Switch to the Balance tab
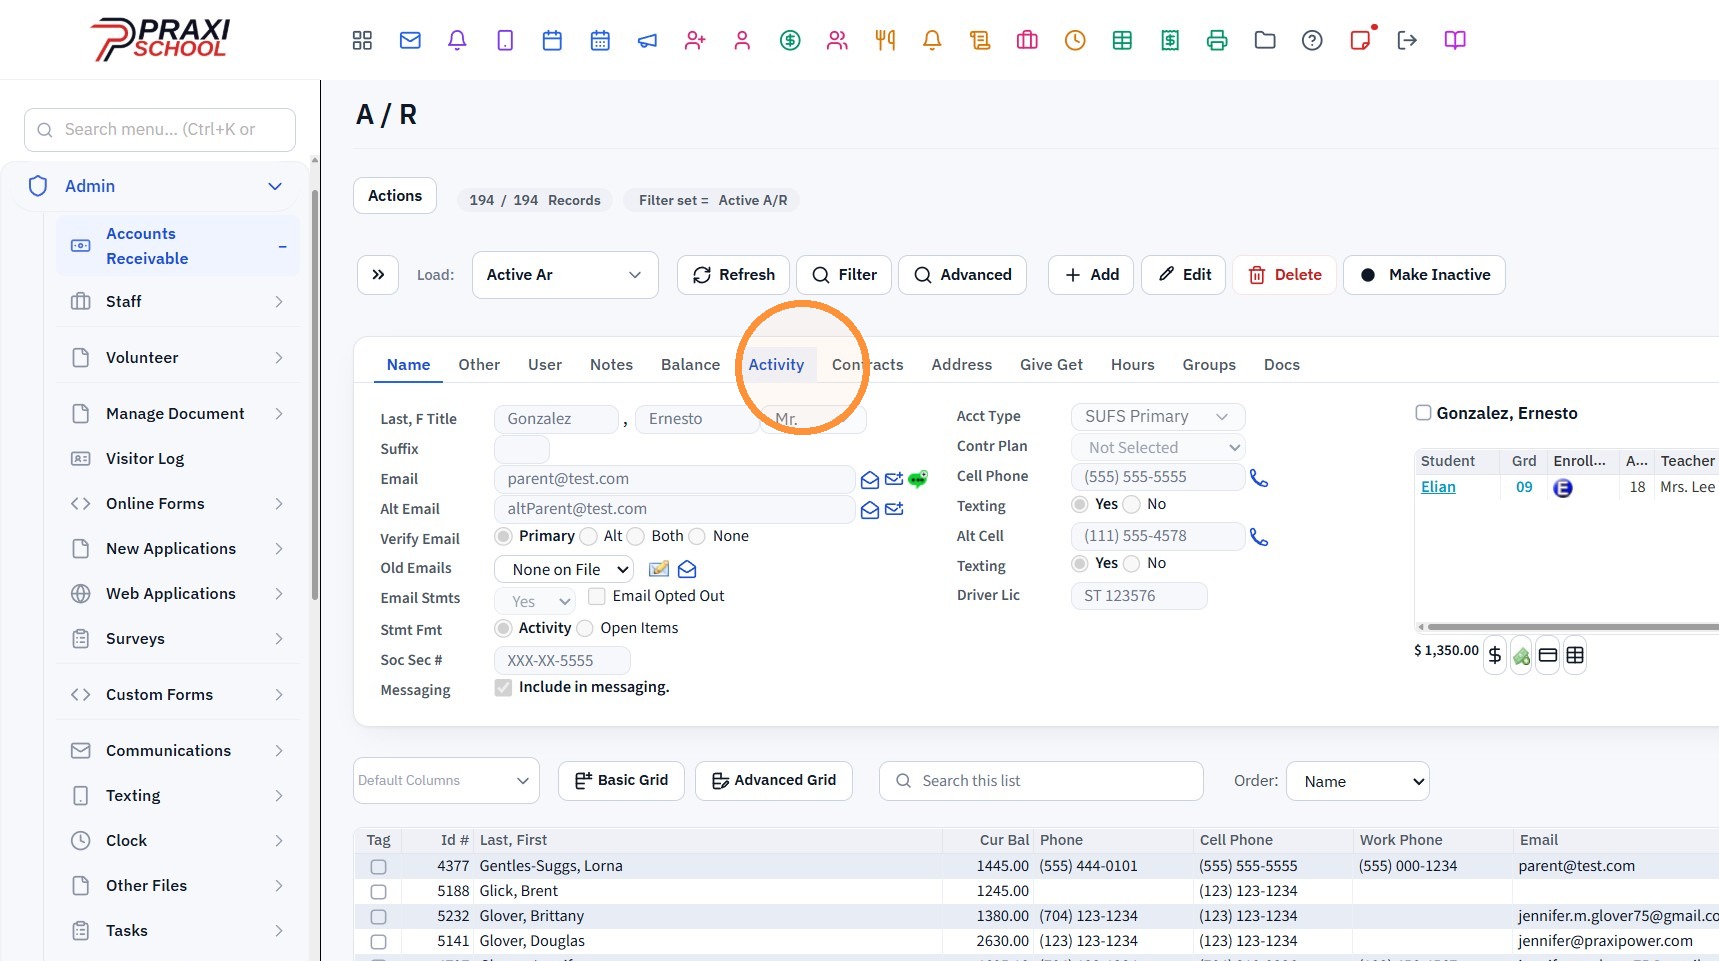The image size is (1719, 961). (x=690, y=365)
